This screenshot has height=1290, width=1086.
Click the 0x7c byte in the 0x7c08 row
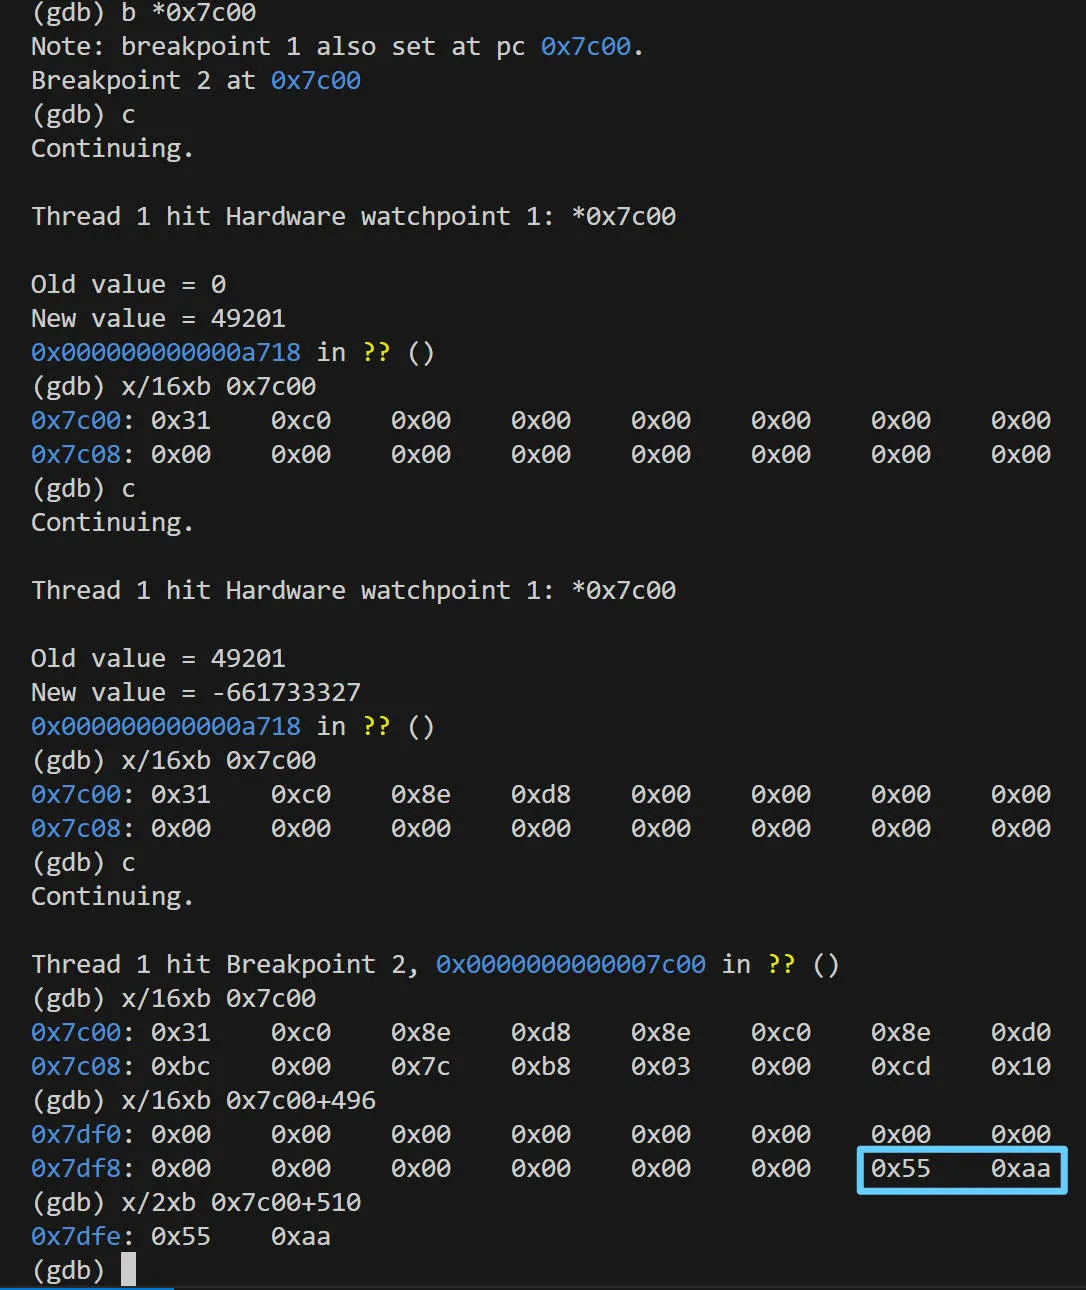[420, 1067]
